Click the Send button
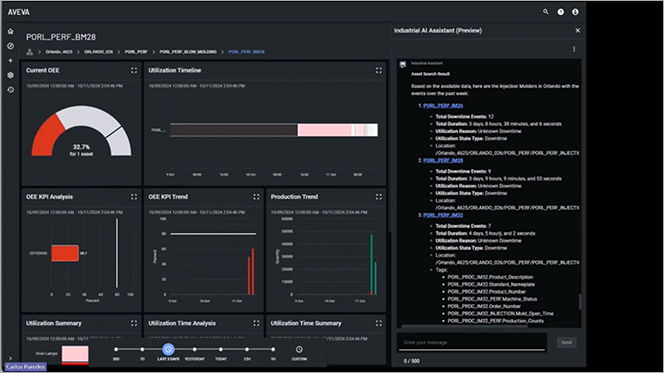Image resolution: width=664 pixels, height=373 pixels. point(566,342)
